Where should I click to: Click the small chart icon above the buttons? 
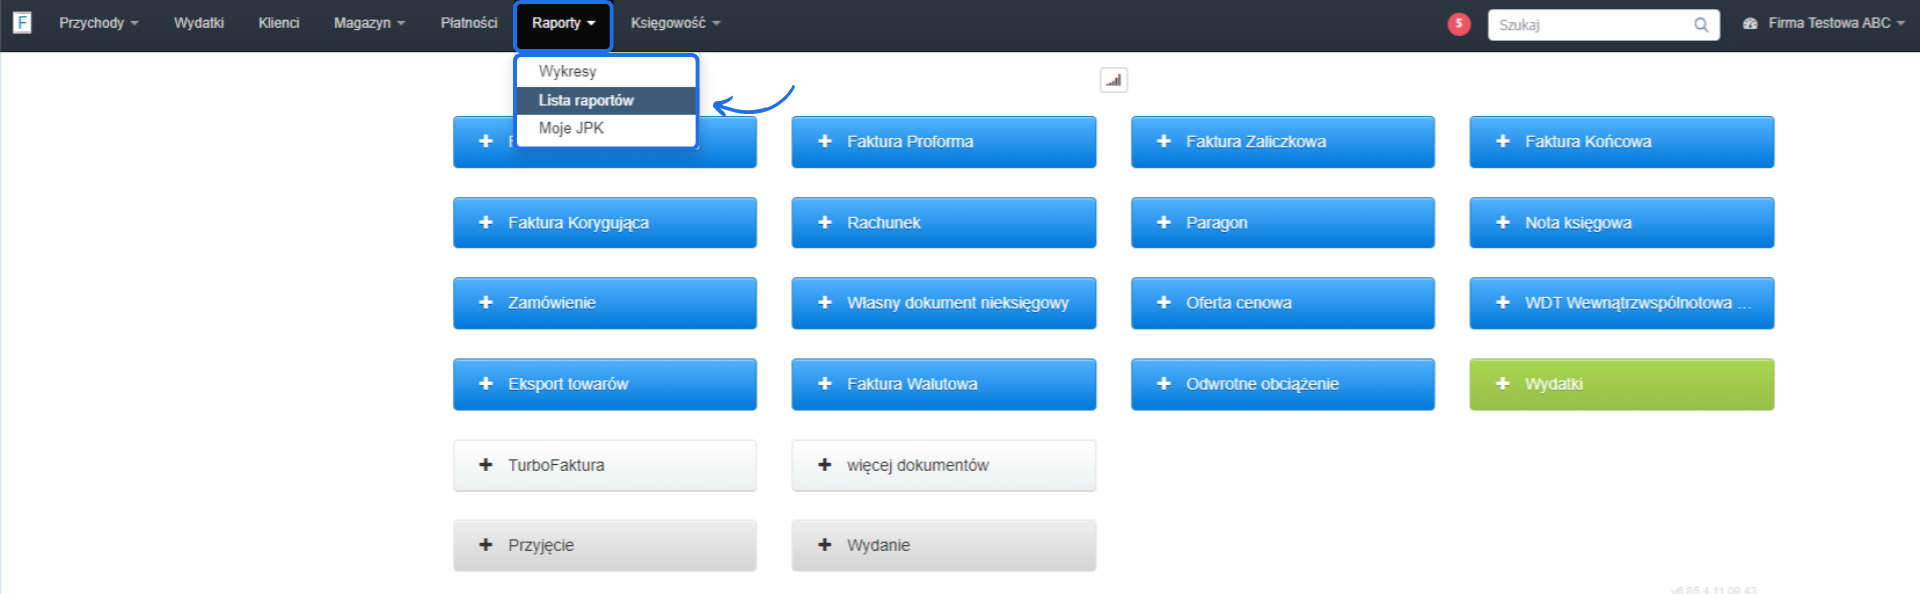(x=1114, y=80)
